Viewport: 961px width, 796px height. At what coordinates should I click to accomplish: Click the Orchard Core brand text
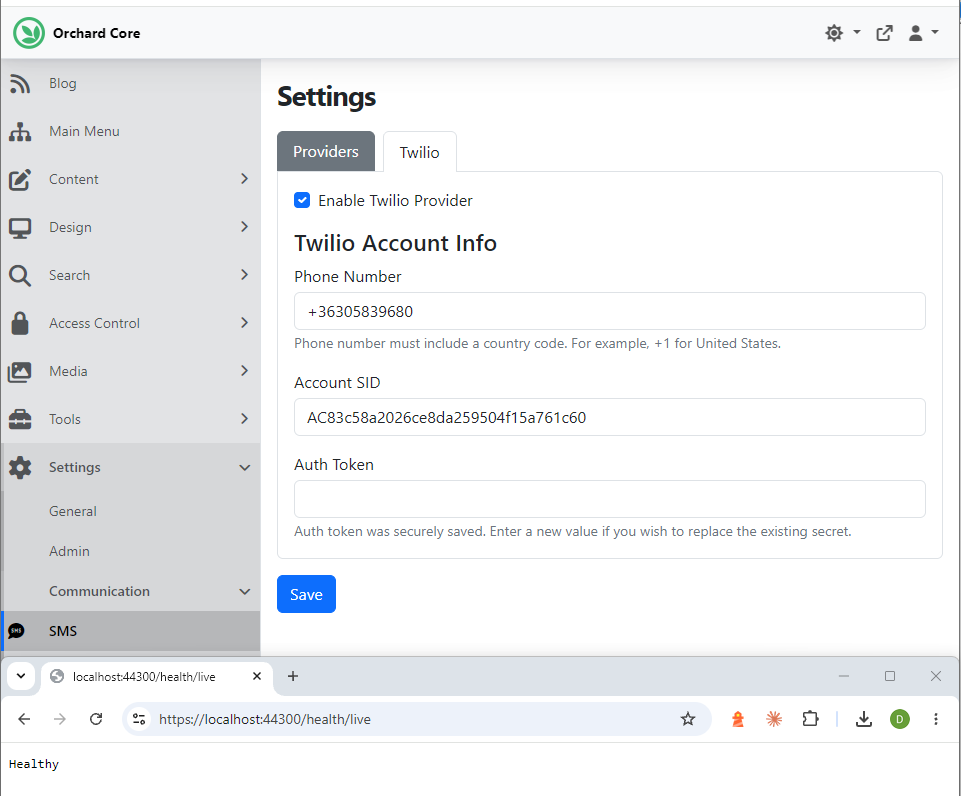[96, 33]
